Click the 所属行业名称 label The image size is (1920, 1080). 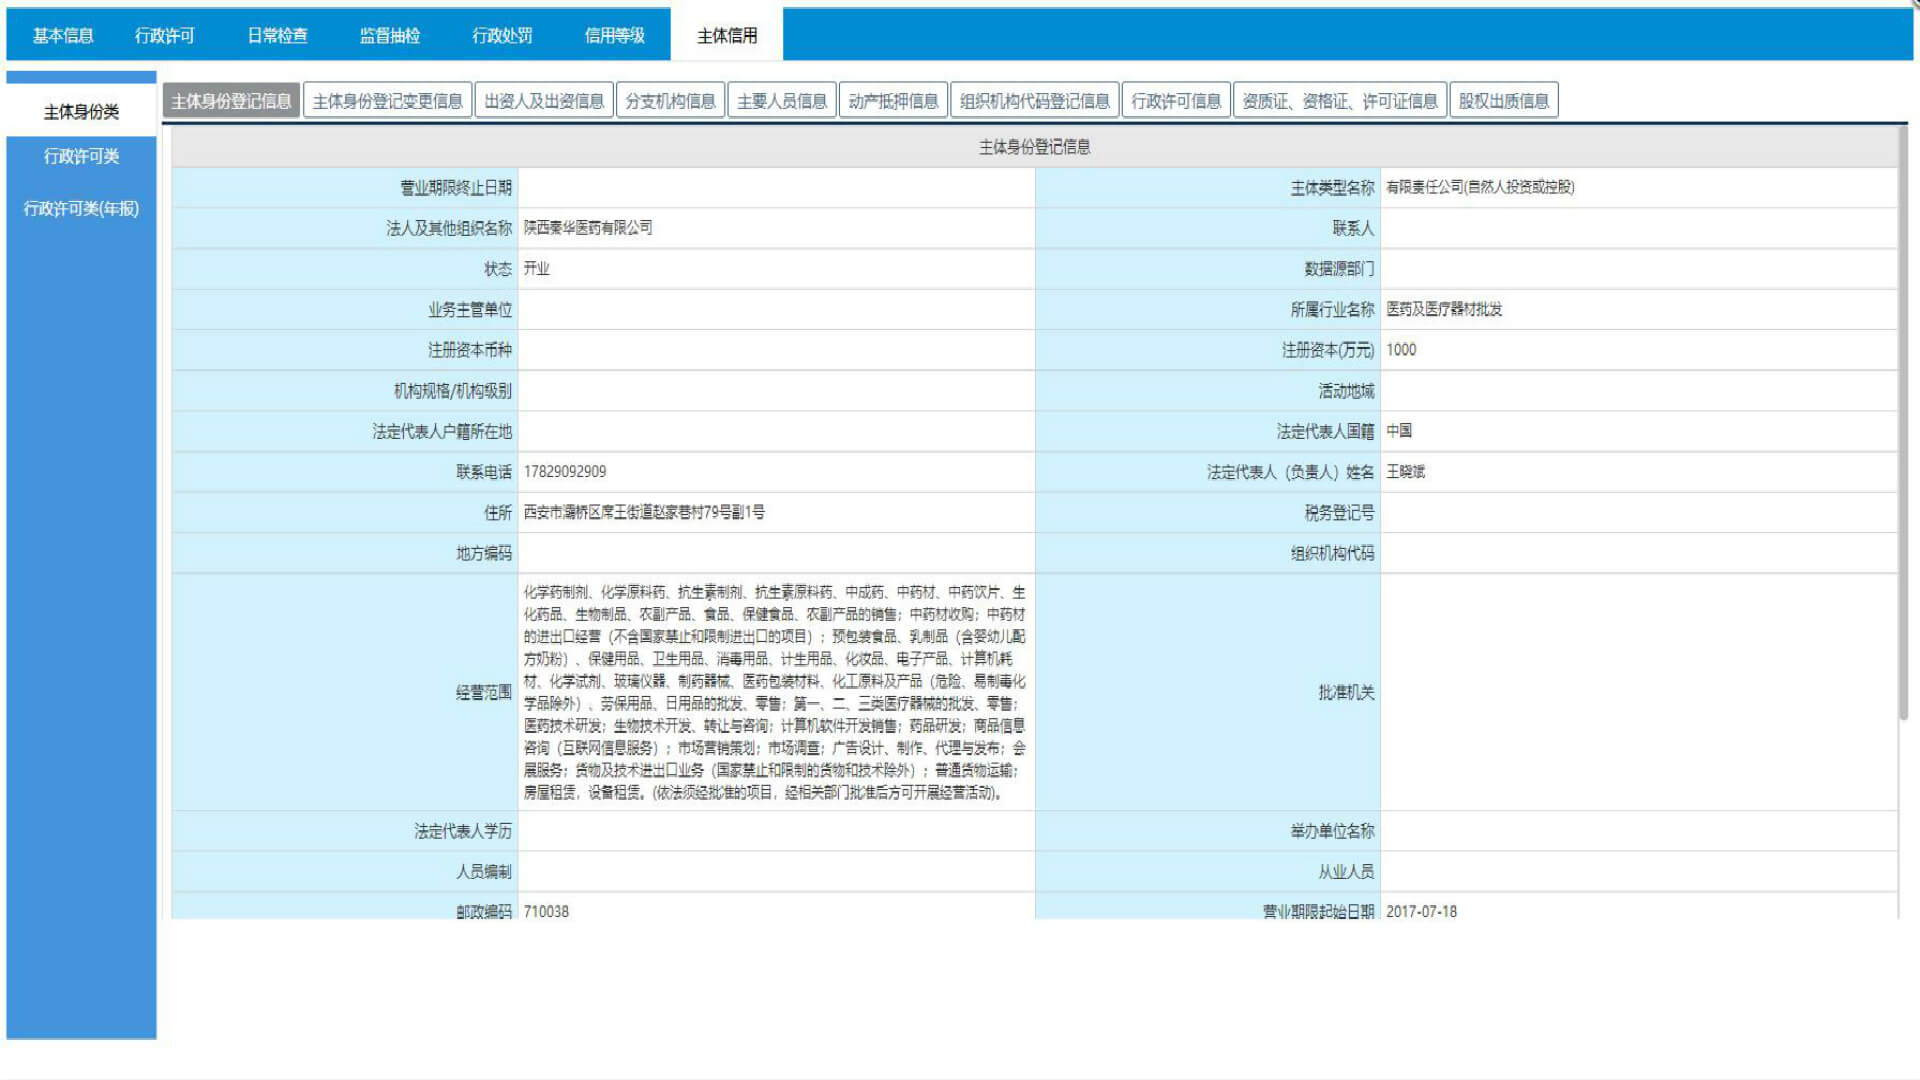pos(1332,310)
